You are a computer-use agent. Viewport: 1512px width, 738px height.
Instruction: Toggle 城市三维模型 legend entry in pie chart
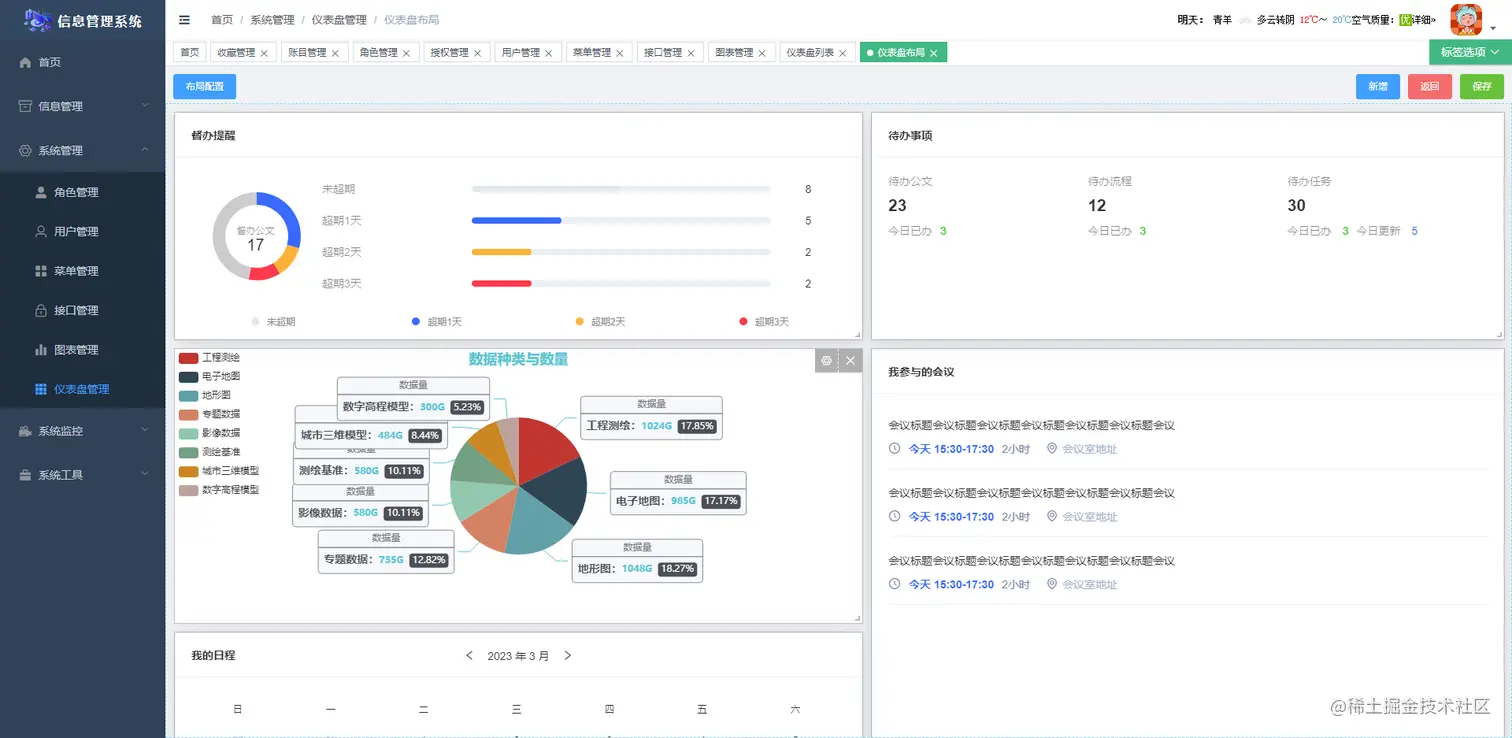[x=219, y=471]
